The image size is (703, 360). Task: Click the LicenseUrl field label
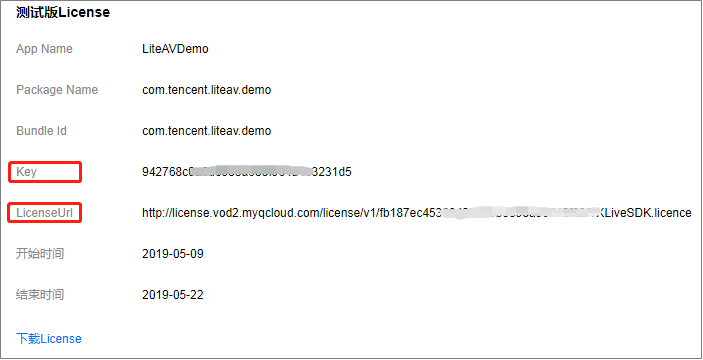44,213
